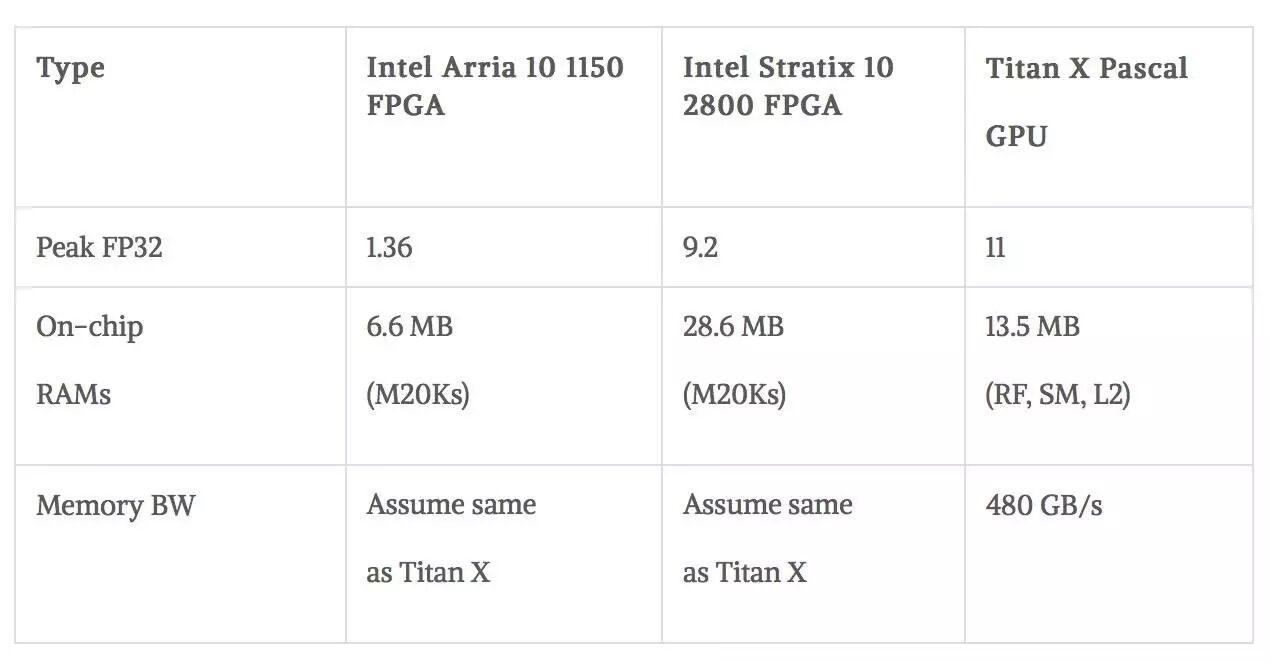Click the 13.5 MB on-chip RAM value

pyautogui.click(x=1033, y=327)
